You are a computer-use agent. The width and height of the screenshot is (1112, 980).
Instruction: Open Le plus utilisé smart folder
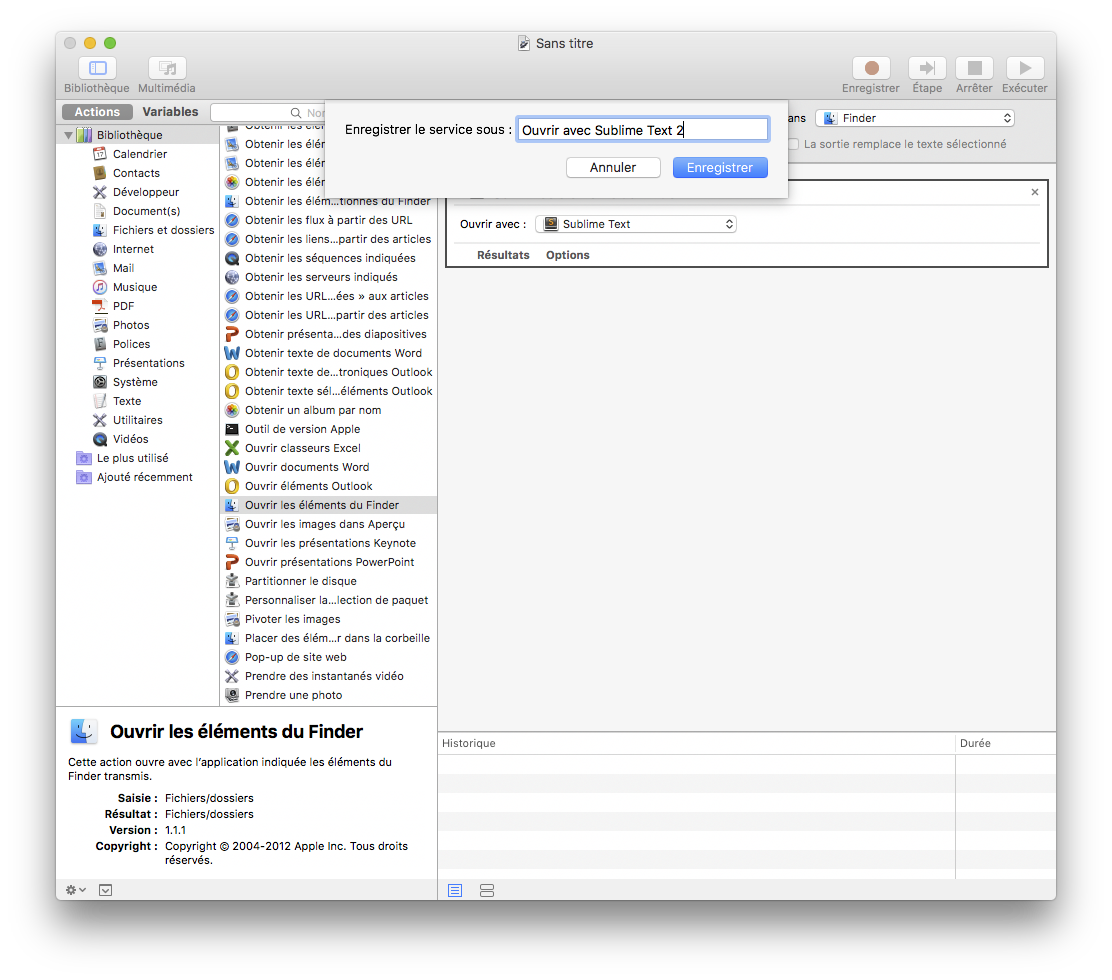122,458
